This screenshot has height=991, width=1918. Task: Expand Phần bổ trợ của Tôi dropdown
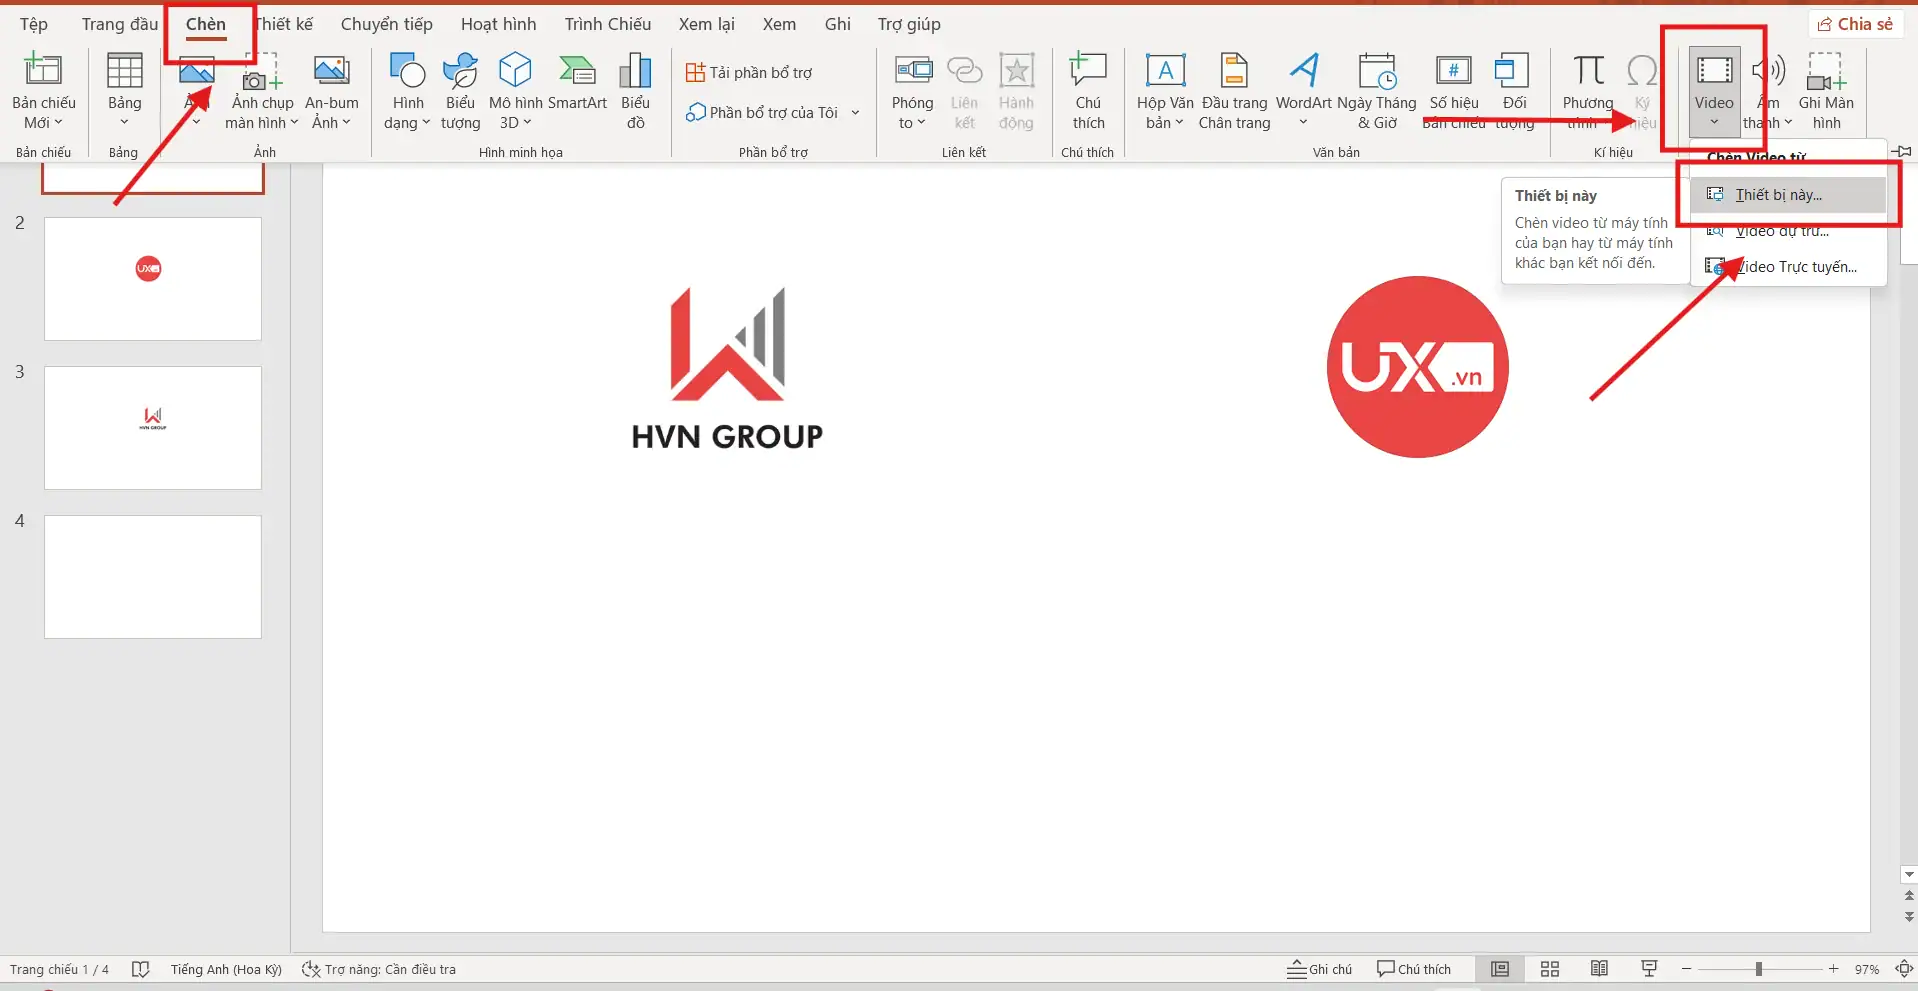(x=855, y=112)
